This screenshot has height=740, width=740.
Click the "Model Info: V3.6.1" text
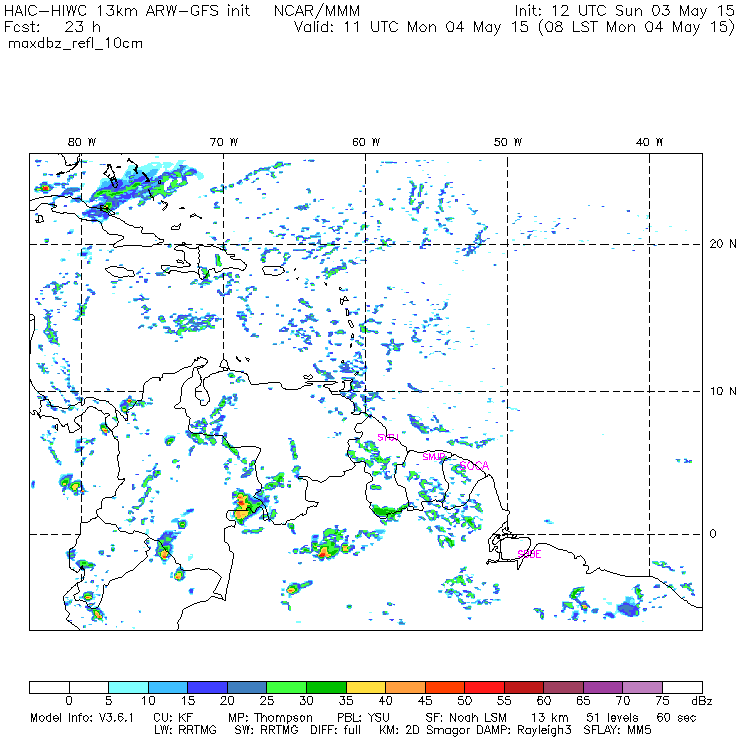(x=82, y=718)
